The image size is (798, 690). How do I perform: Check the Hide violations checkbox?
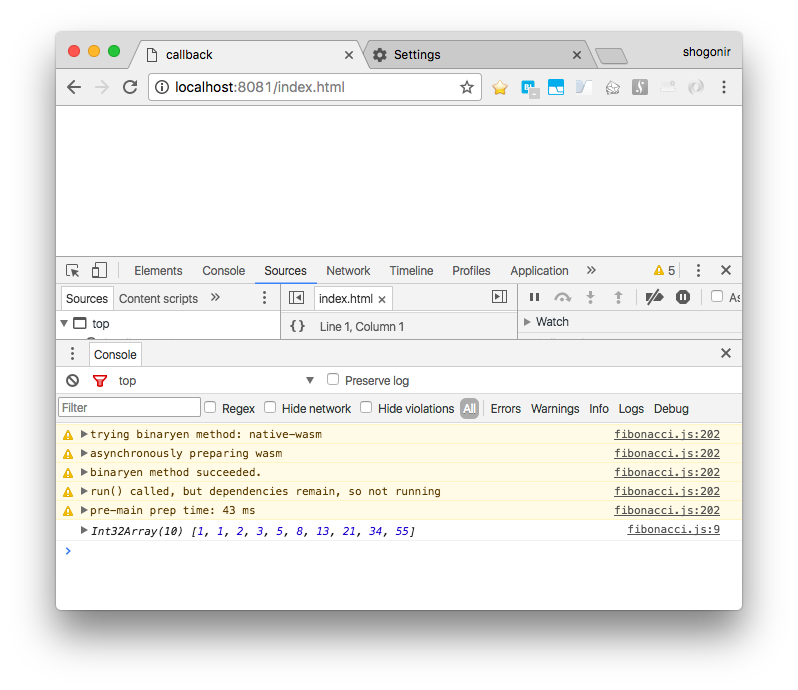coord(366,407)
